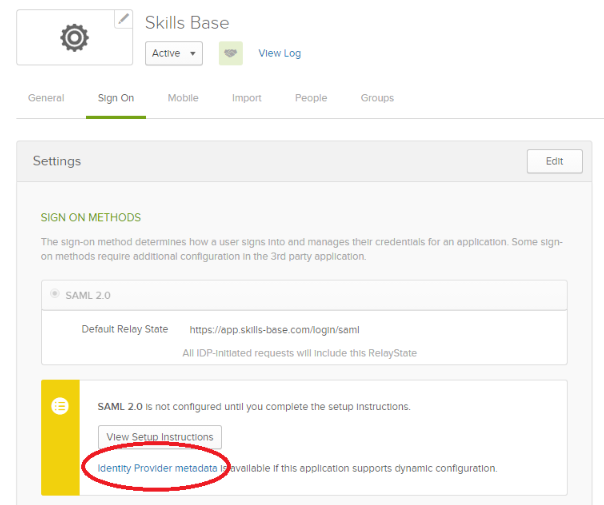Switch to the General tab
The width and height of the screenshot is (604, 505).
point(46,98)
